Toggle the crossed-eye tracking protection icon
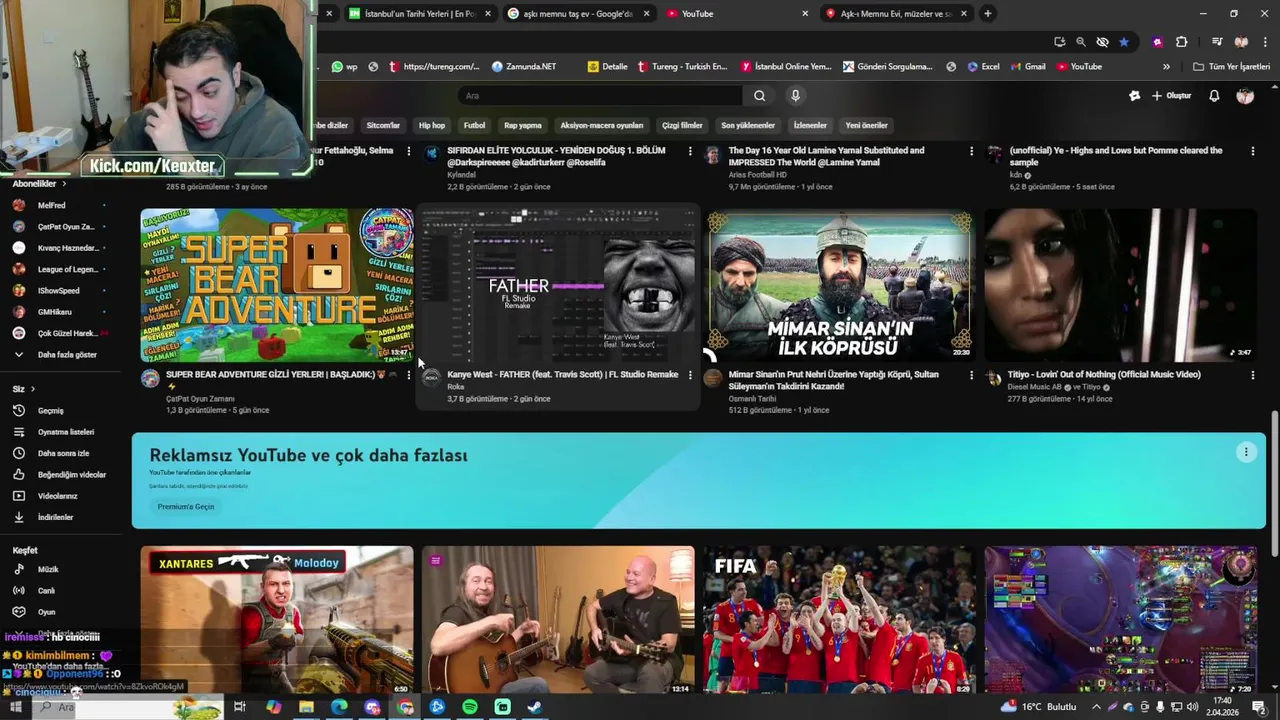The width and height of the screenshot is (1280, 720). [1102, 42]
